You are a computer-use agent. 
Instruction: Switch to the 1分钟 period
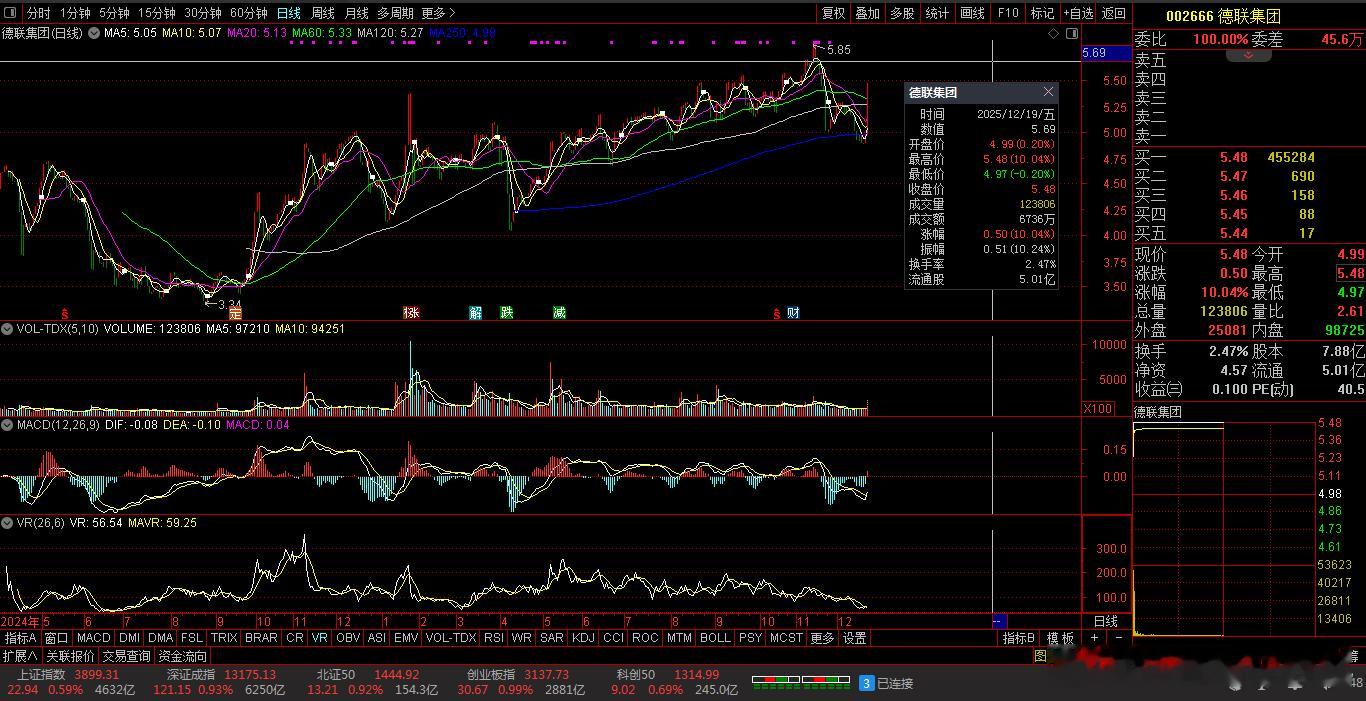tap(75, 13)
